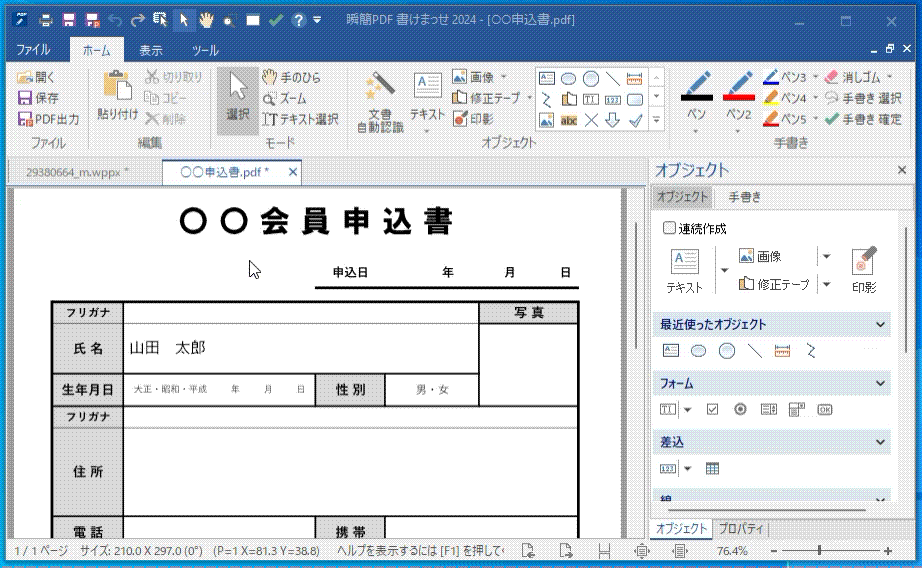Switch to the 手書き panel tab
922x568 pixels.
744,197
